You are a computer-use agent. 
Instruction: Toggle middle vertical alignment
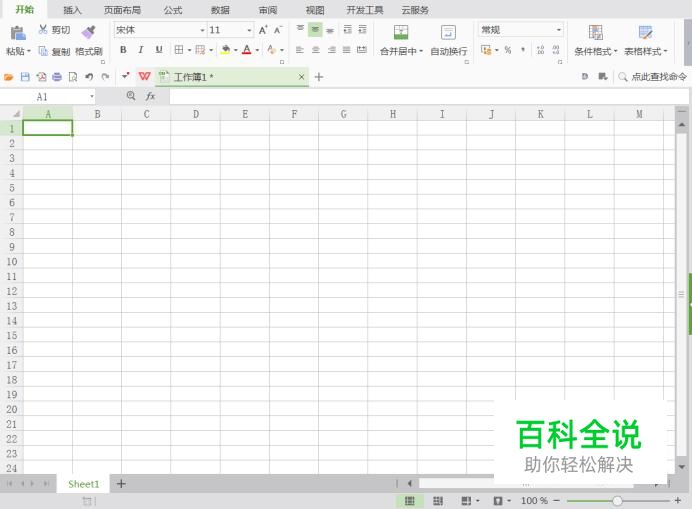[315, 29]
